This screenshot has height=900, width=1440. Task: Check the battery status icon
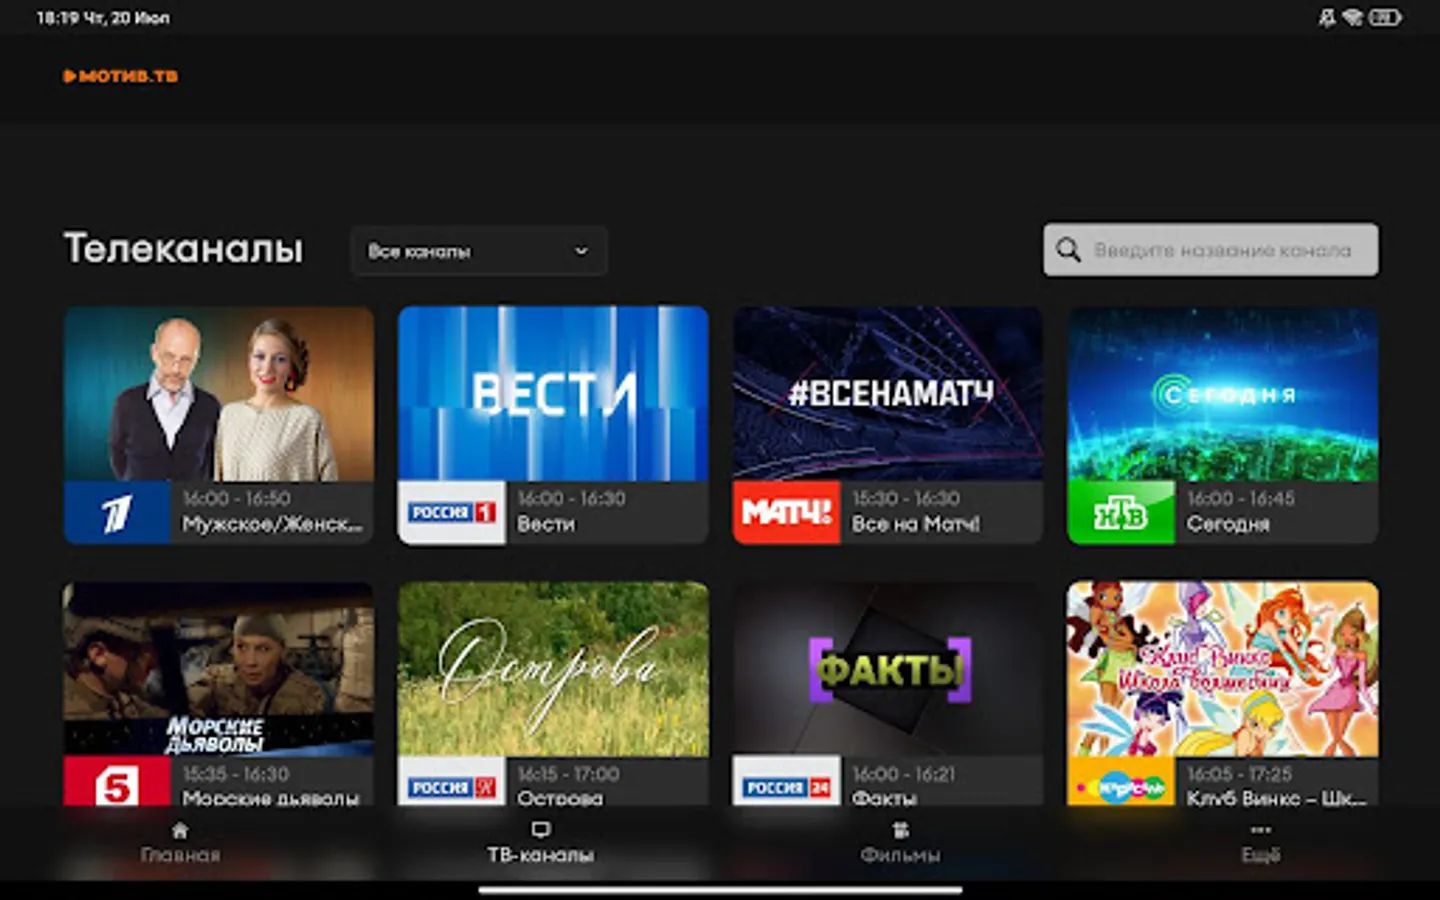pyautogui.click(x=1385, y=17)
